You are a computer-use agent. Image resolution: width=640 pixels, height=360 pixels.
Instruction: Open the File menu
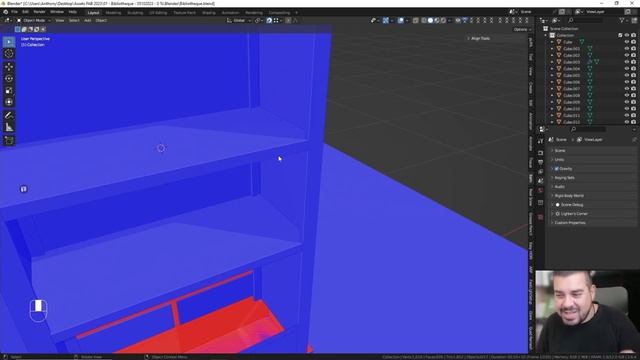tap(14, 12)
